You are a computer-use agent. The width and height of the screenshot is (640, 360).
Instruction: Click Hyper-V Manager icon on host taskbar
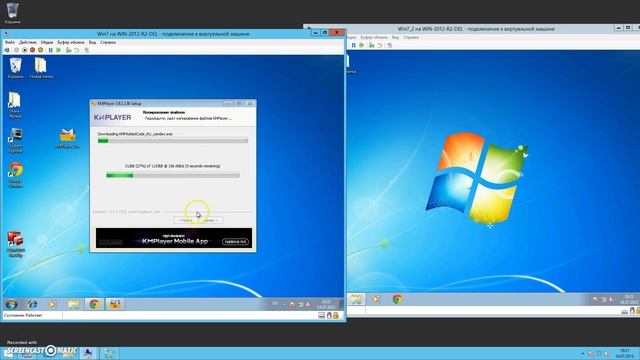click(88, 353)
